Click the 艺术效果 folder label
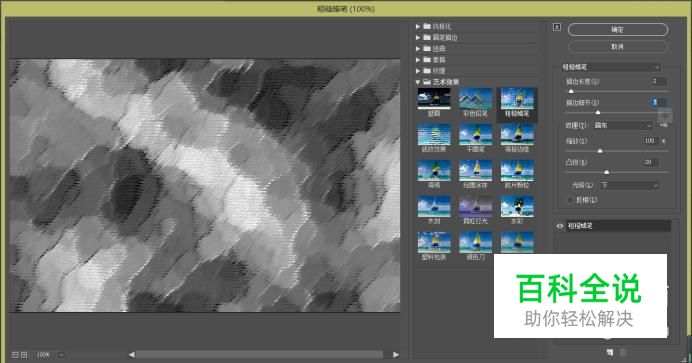The height and width of the screenshot is (363, 692). tap(446, 82)
